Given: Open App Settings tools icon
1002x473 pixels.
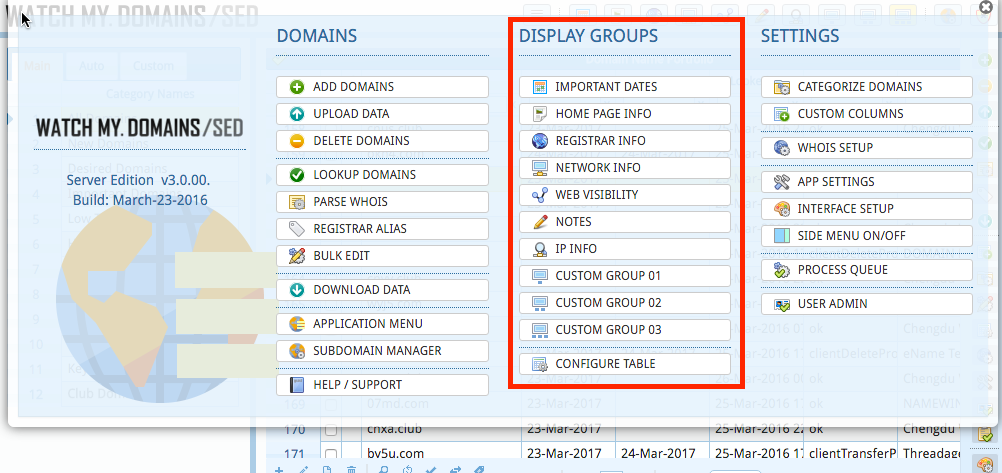Looking at the screenshot, I should [x=782, y=182].
